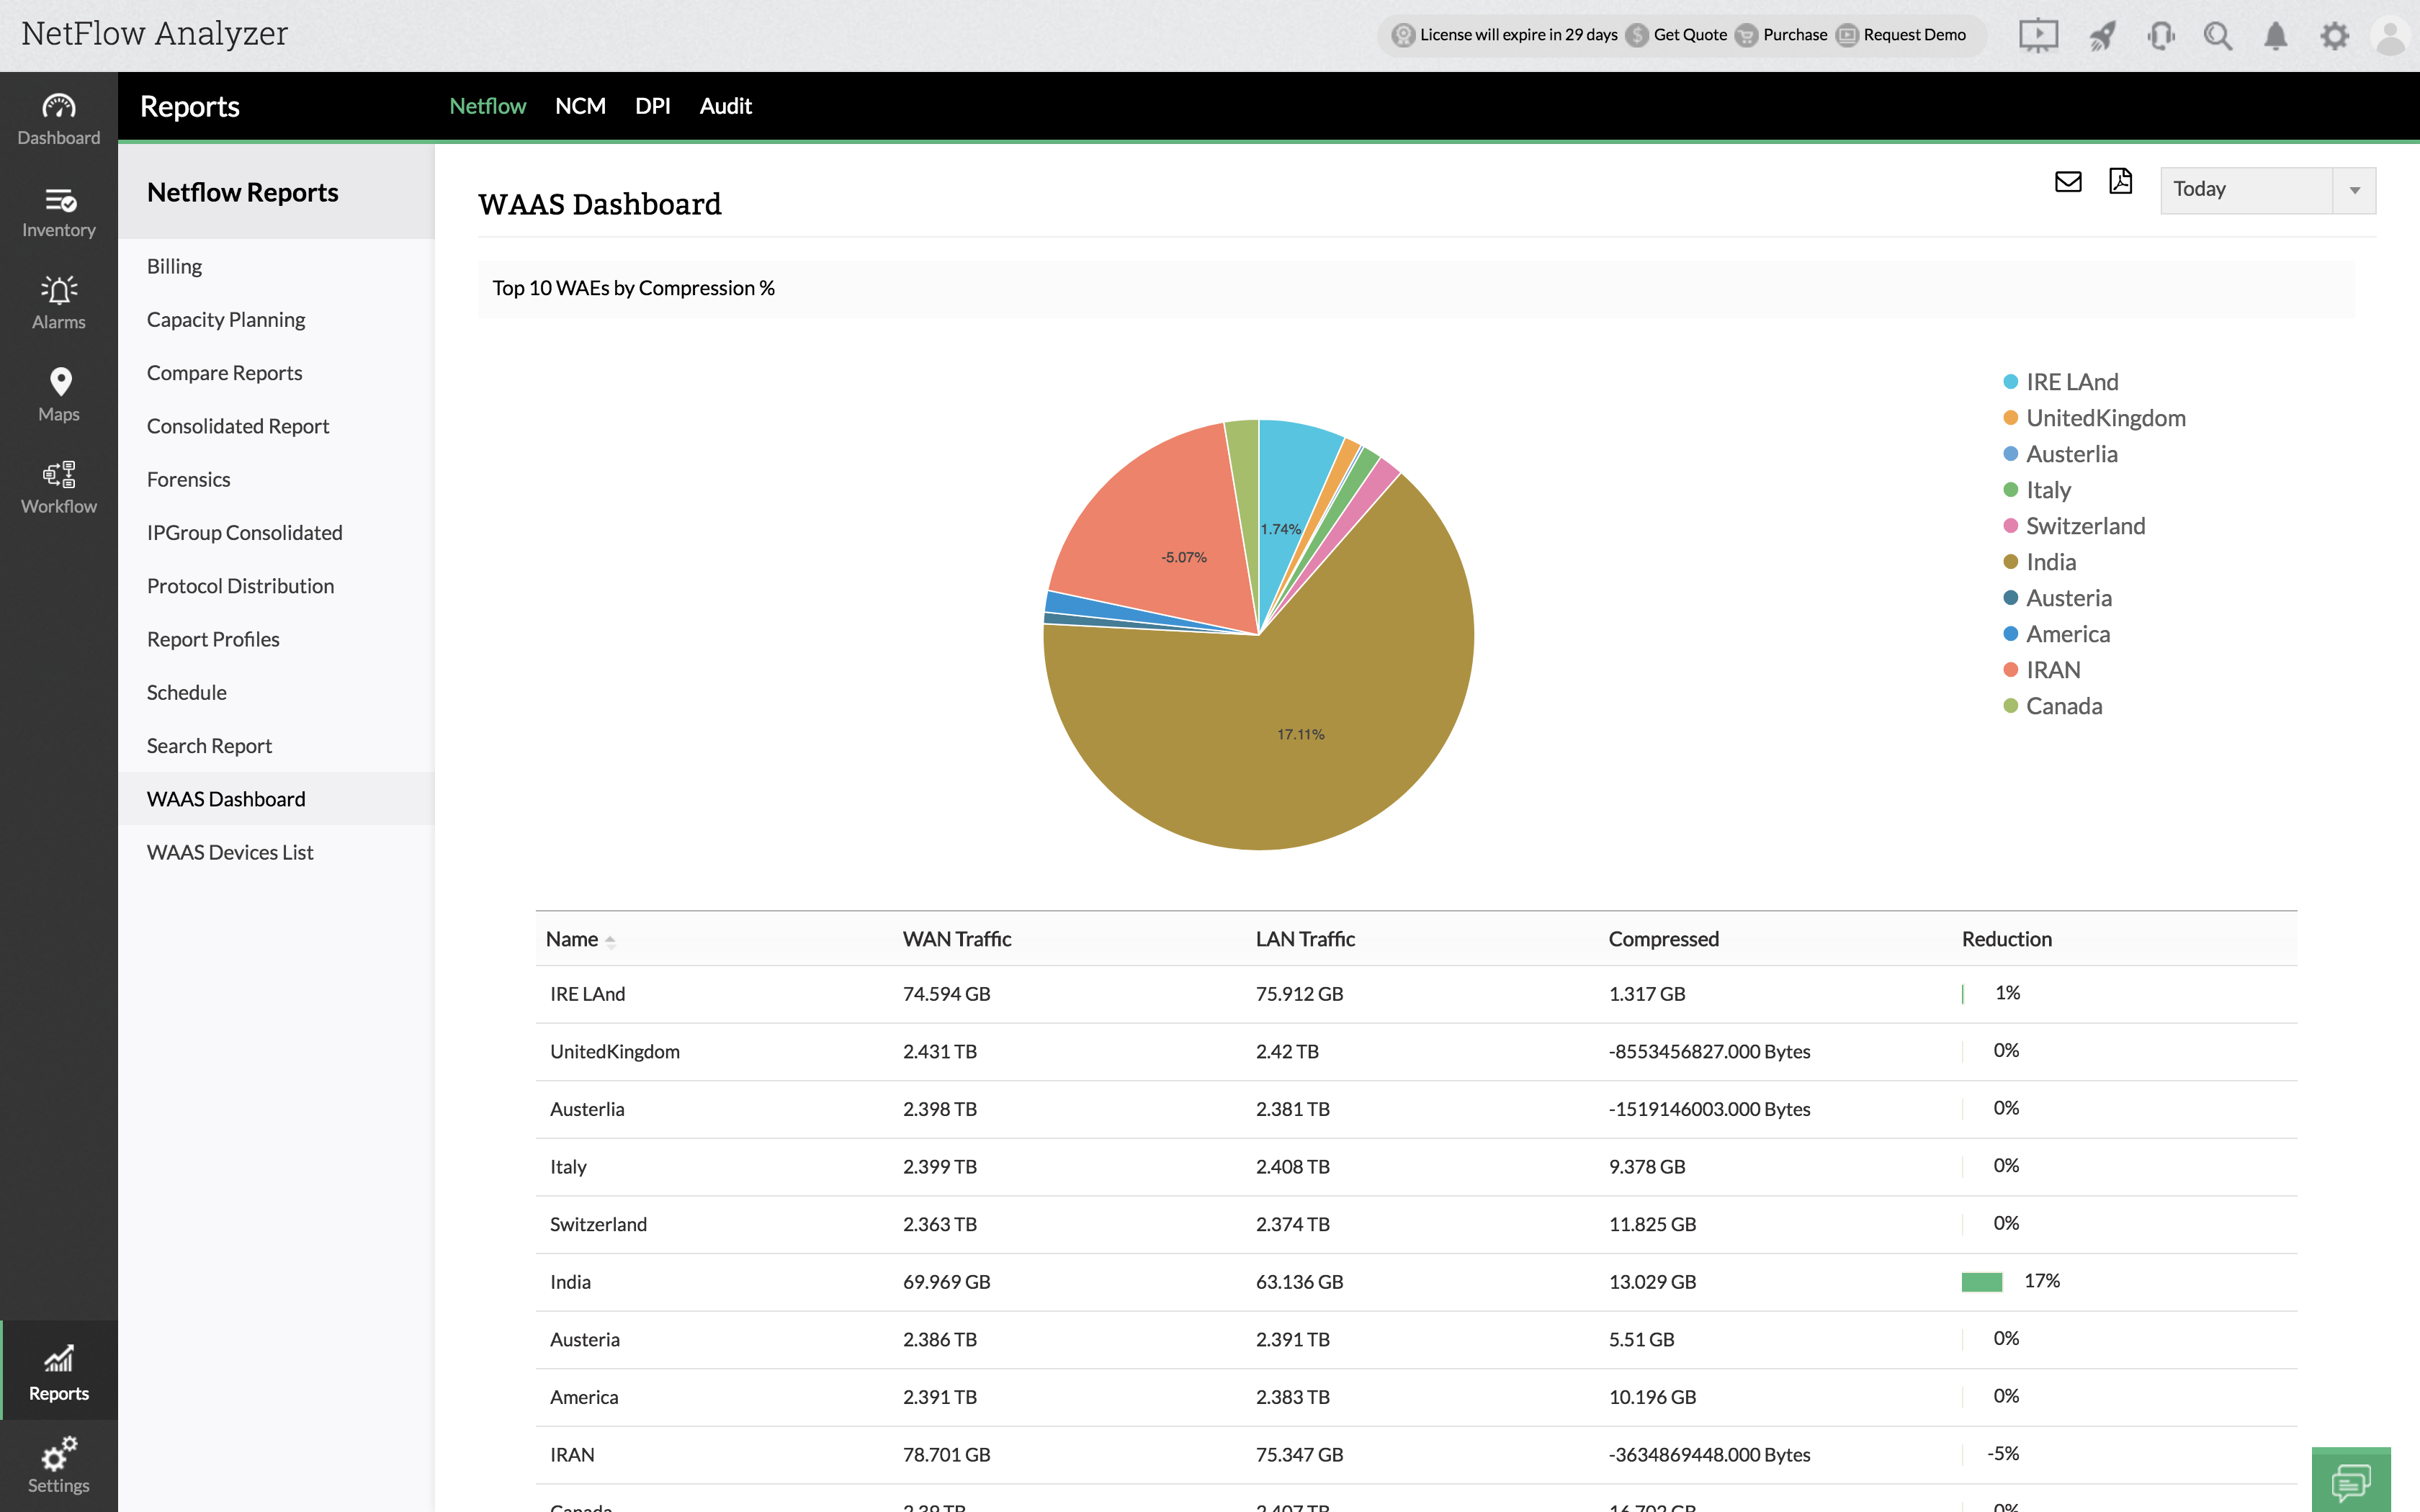Click the email report envelope icon
The width and height of the screenshot is (2420, 1512).
click(x=2068, y=182)
